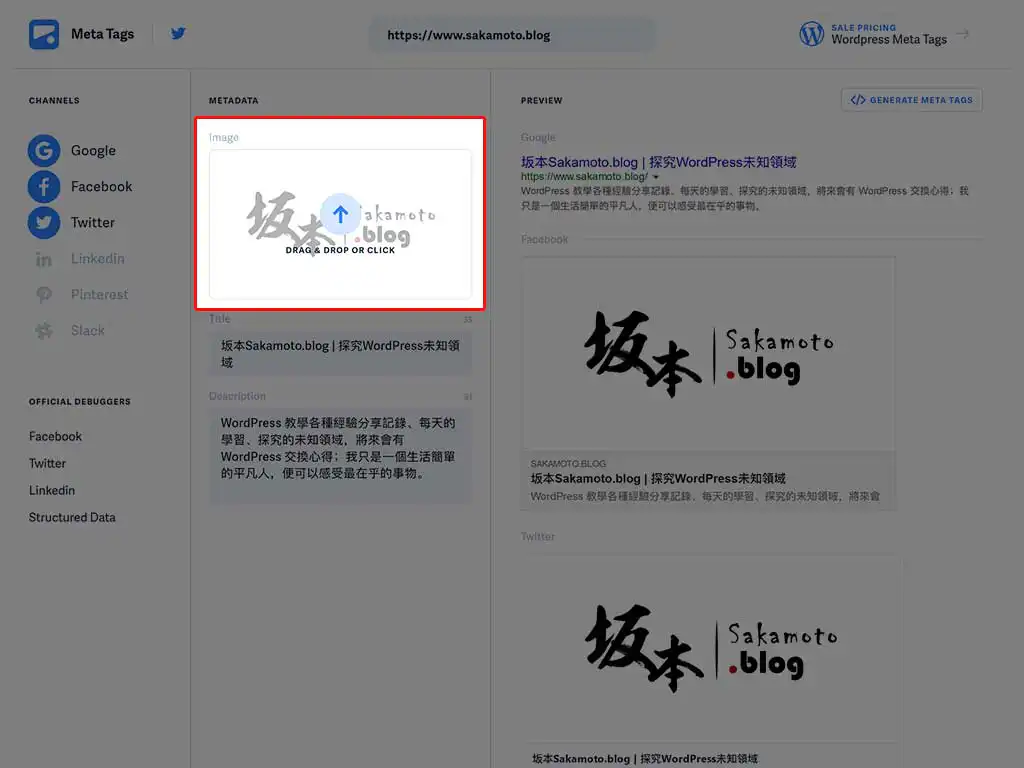Expand the dropdown arrow beside Google preview URL
Viewport: 1024px width, 768px height.
coord(656,177)
